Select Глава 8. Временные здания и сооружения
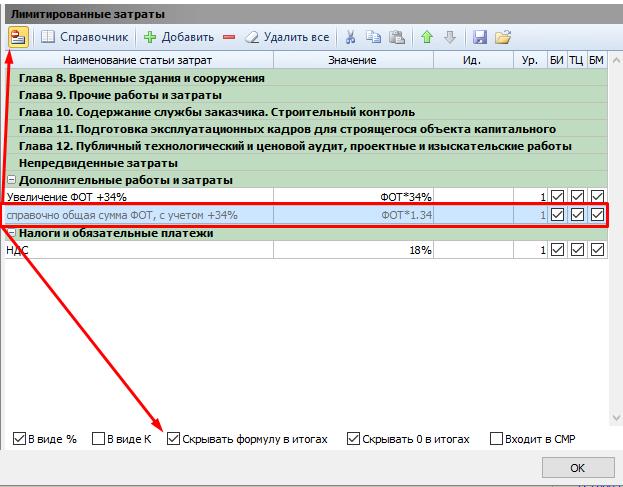Screen dimensions: 623x487 pyautogui.click(x=306, y=78)
